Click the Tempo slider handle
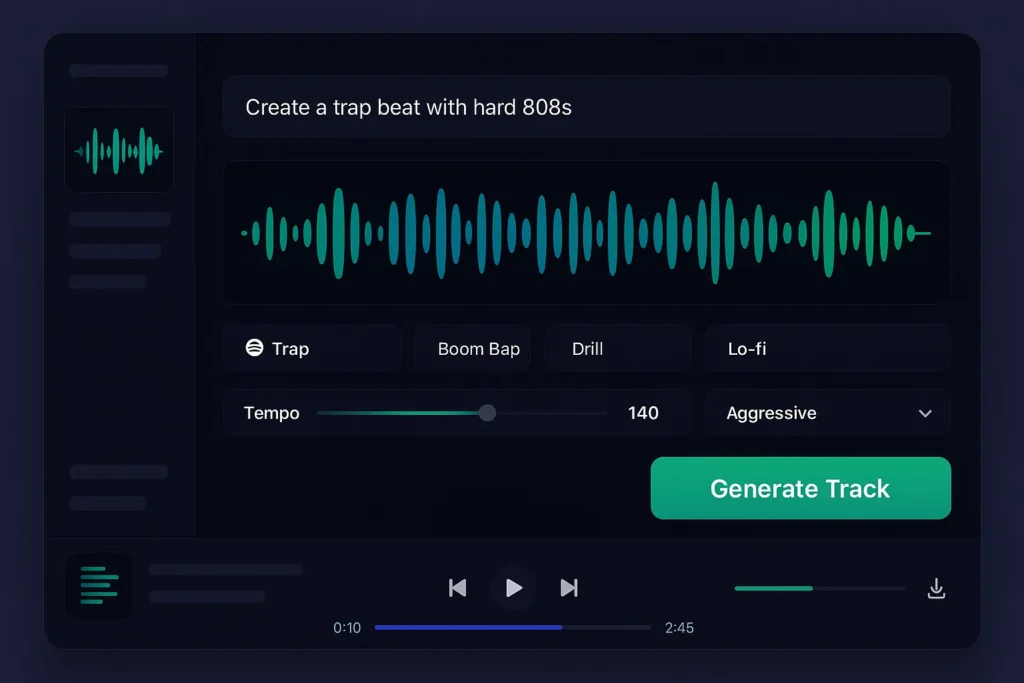 (x=487, y=412)
